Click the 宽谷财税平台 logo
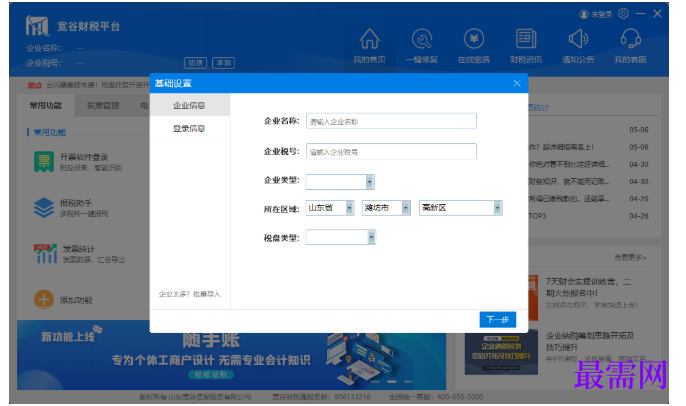This screenshot has width=686, height=406. [37, 26]
